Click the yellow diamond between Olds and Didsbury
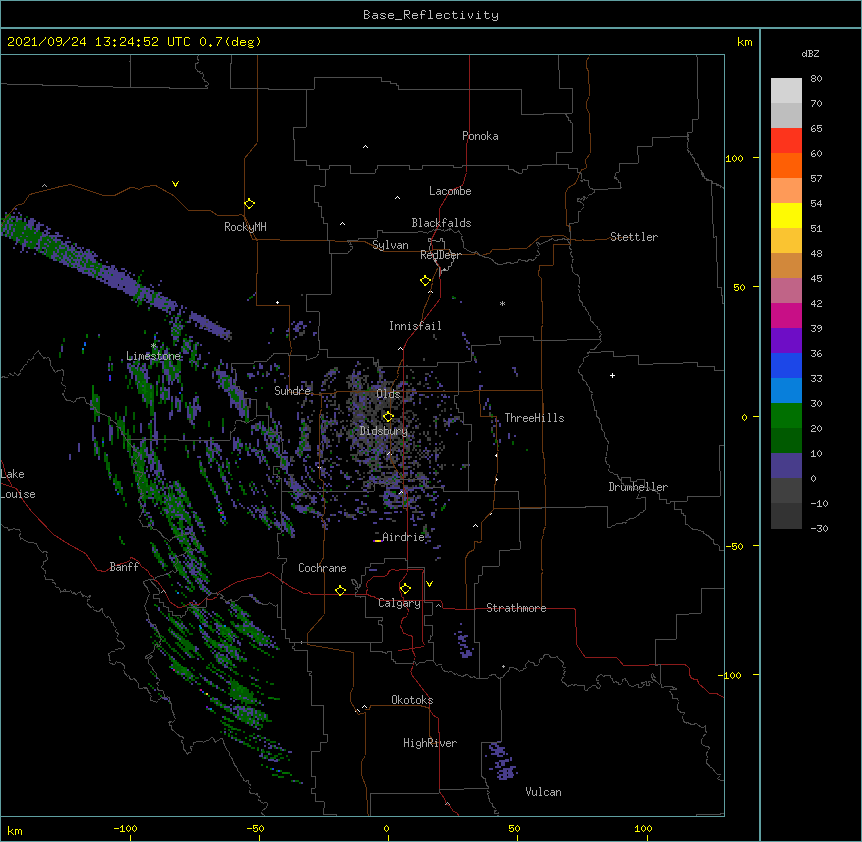862x842 pixels. (x=388, y=417)
